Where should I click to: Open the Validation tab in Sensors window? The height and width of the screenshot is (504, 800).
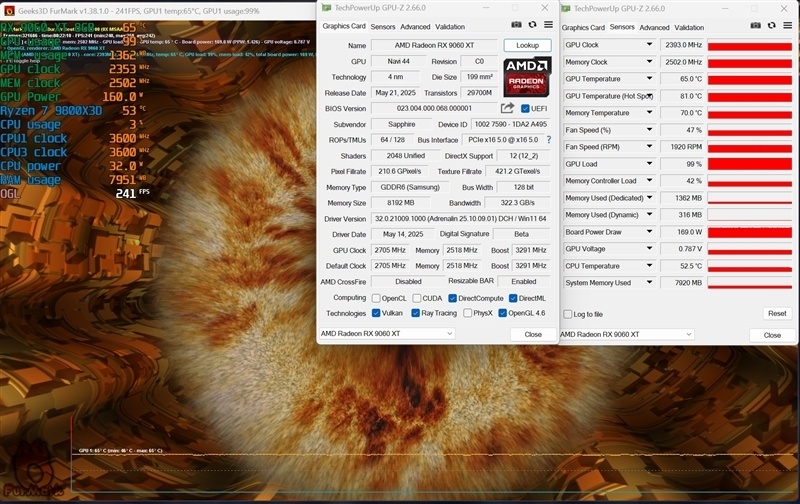pos(689,28)
